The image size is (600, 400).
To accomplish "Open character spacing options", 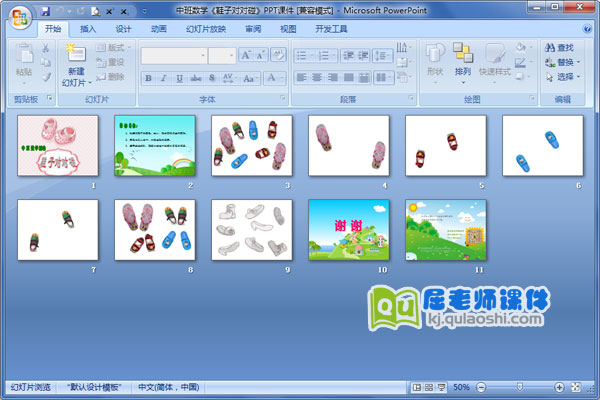I will [x=228, y=78].
